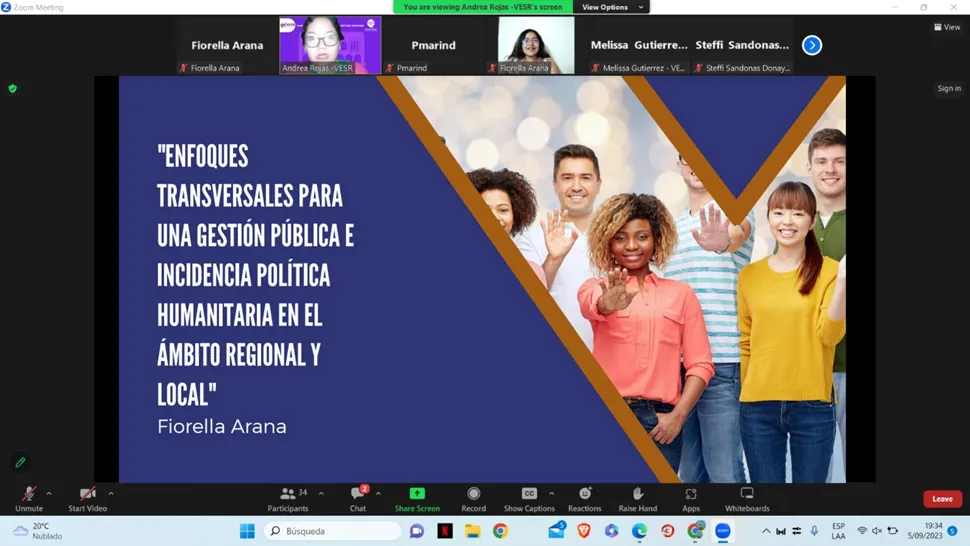Open the Apps panel
The image size is (970, 546).
pyautogui.click(x=691, y=497)
